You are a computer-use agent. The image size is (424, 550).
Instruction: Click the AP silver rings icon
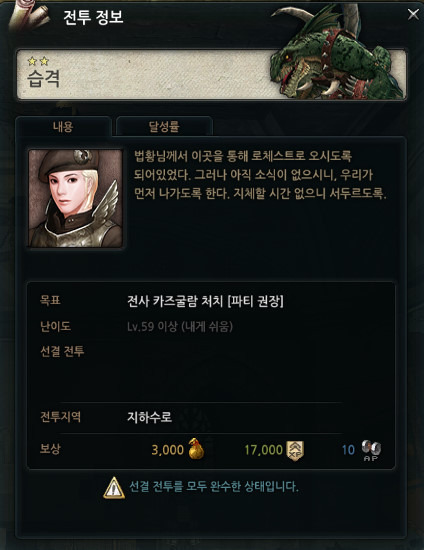(x=371, y=450)
